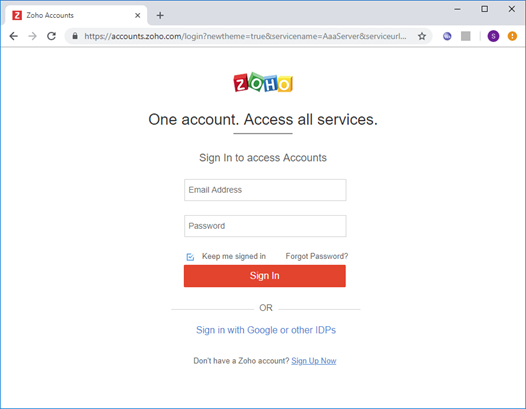
Task: Open the Forgot Password link
Action: (x=317, y=256)
